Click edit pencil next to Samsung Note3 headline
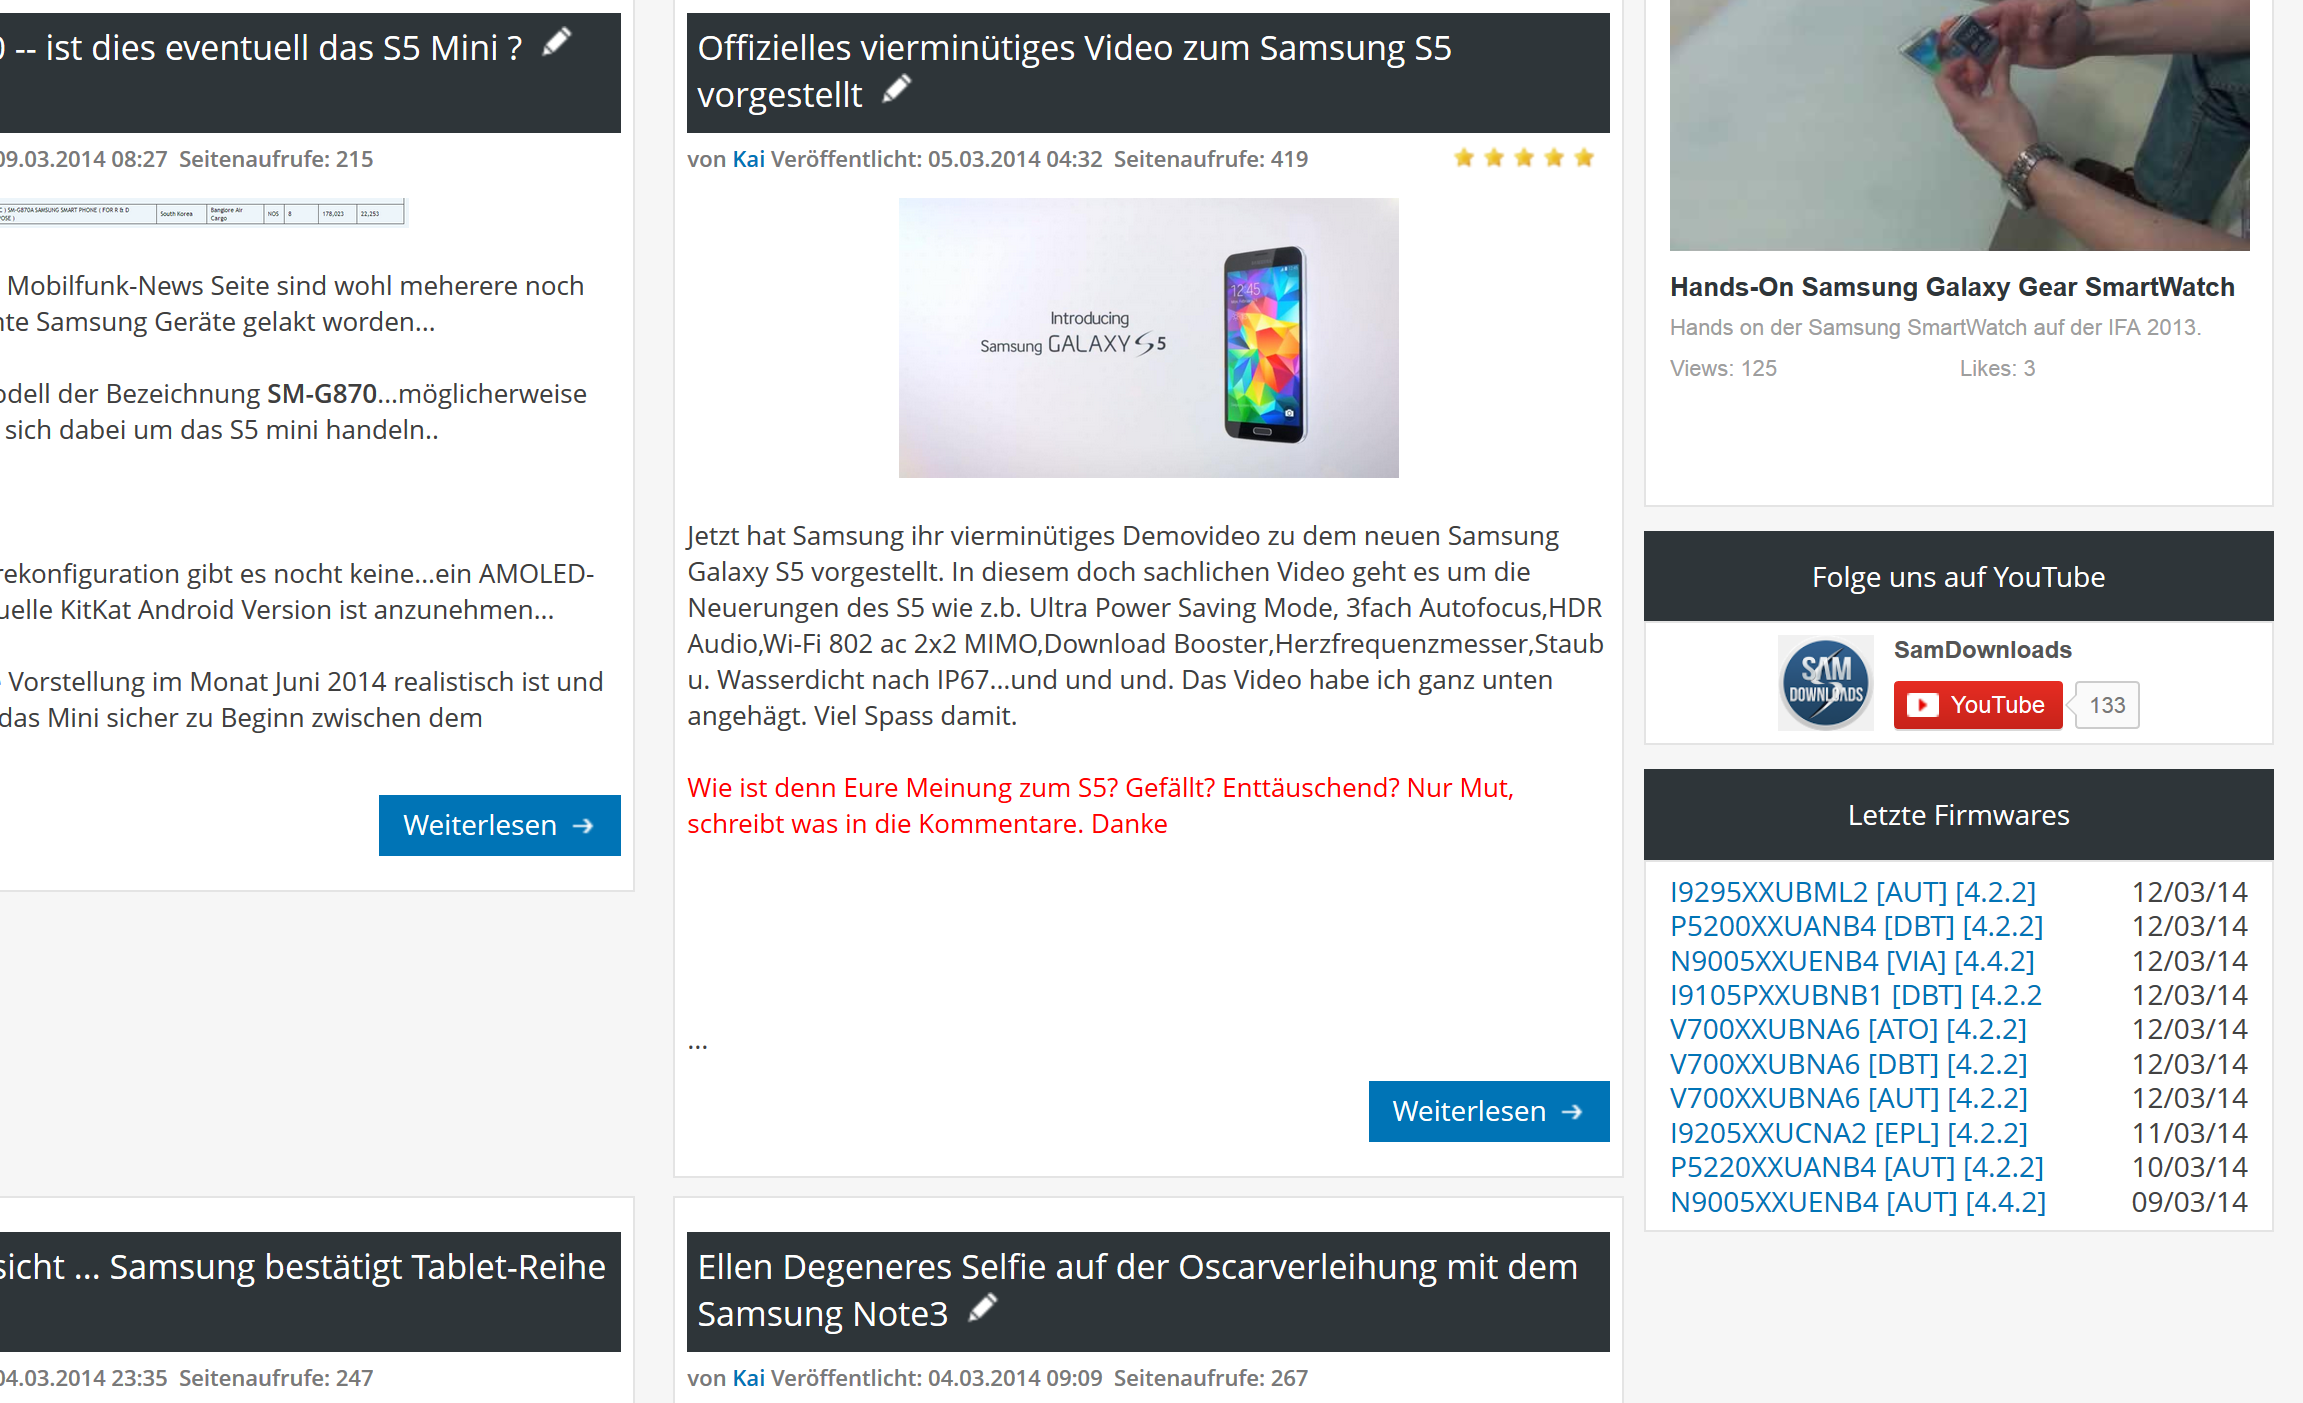The image size is (2303, 1403). pyautogui.click(x=982, y=1308)
